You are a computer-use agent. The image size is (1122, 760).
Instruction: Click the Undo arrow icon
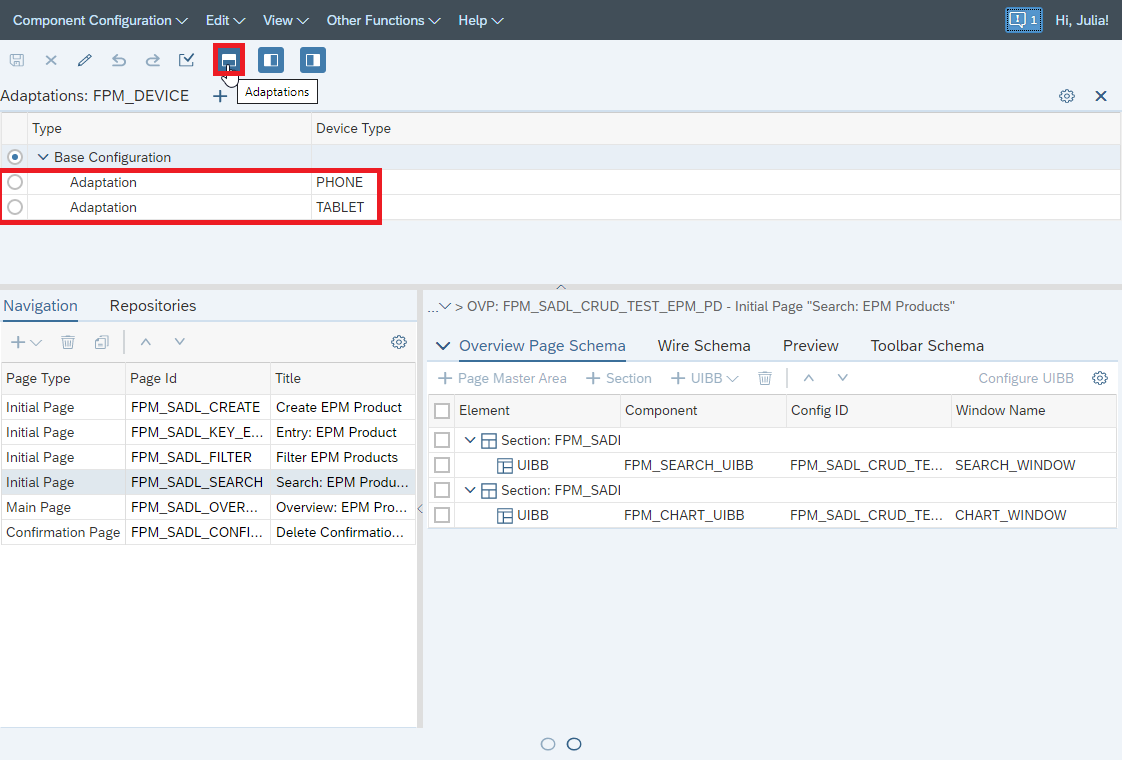[118, 60]
